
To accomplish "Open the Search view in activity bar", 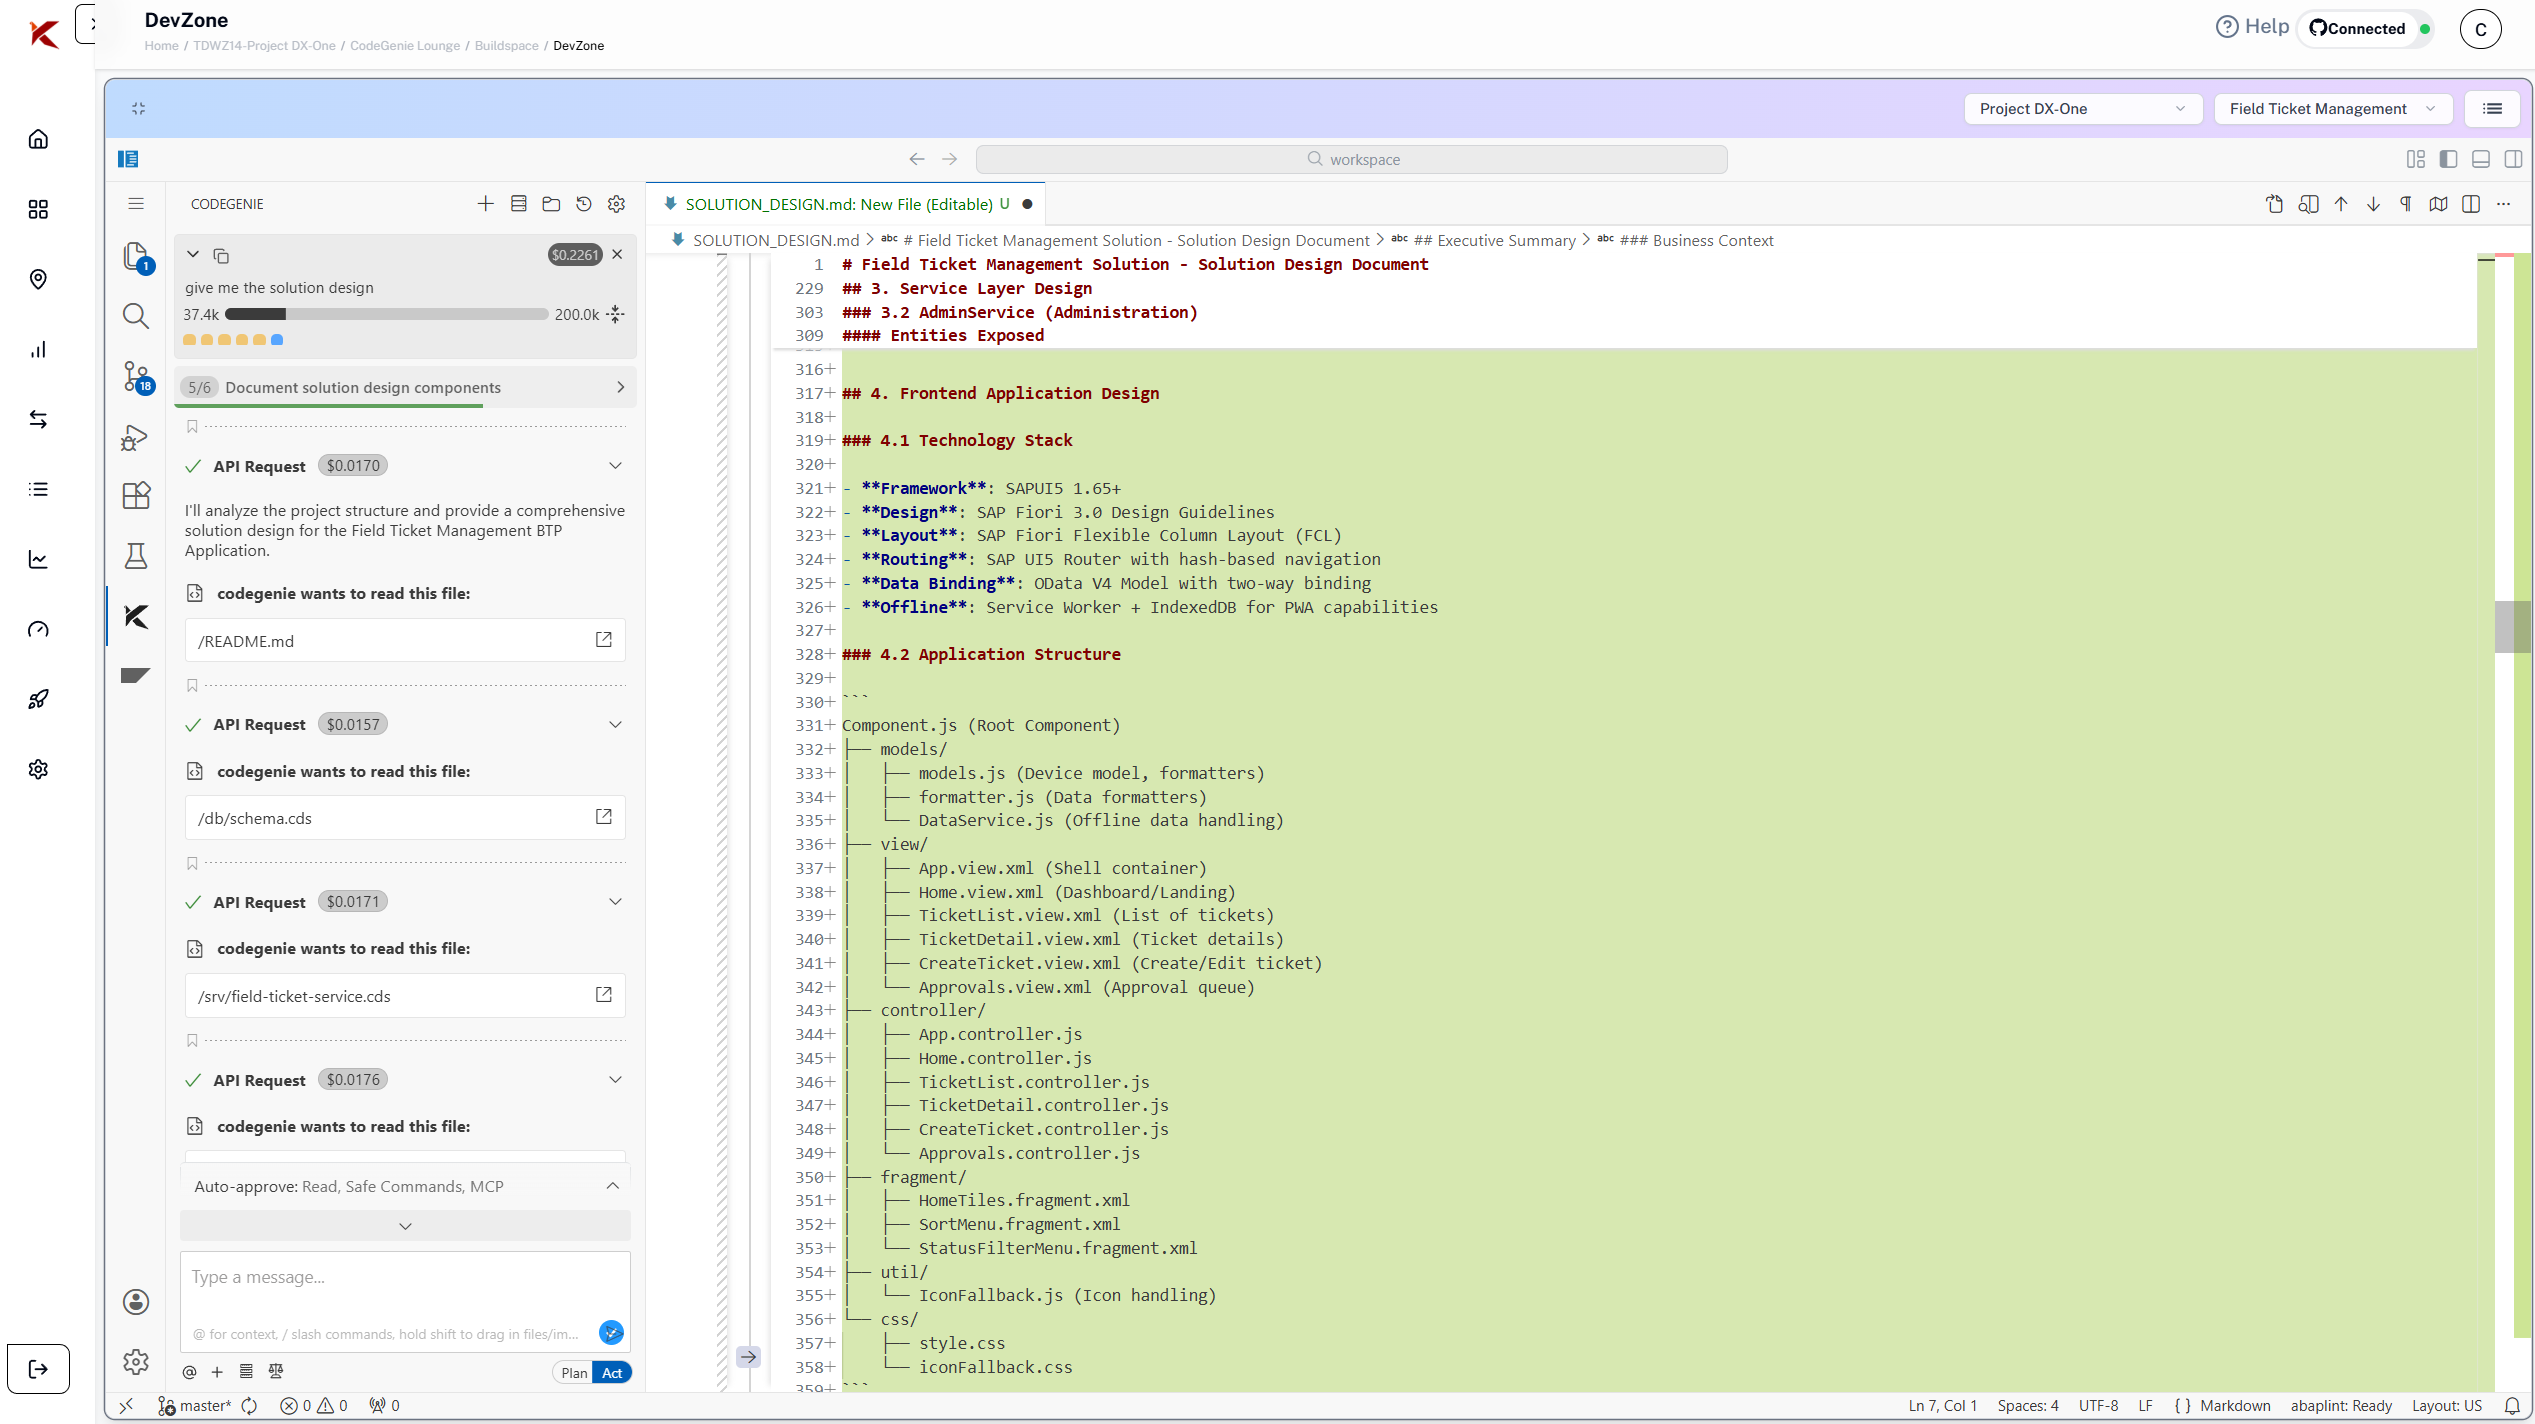I will coord(136,317).
